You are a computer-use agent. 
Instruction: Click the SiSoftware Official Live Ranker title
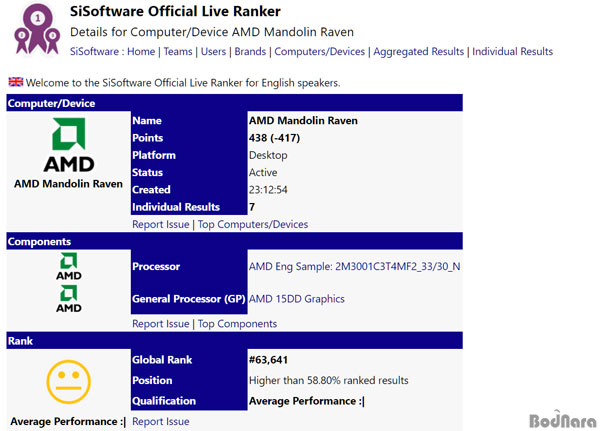click(175, 11)
